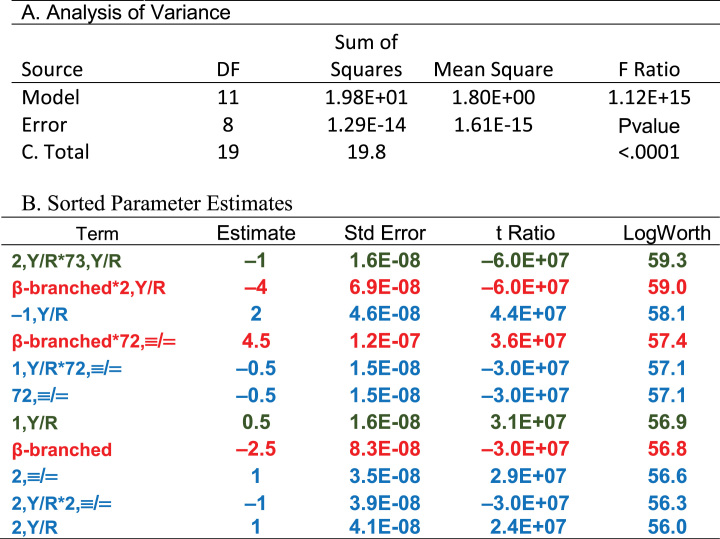The height and width of the screenshot is (539, 720).
Task: Click the std error 4.1E-08
Action: (385, 527)
